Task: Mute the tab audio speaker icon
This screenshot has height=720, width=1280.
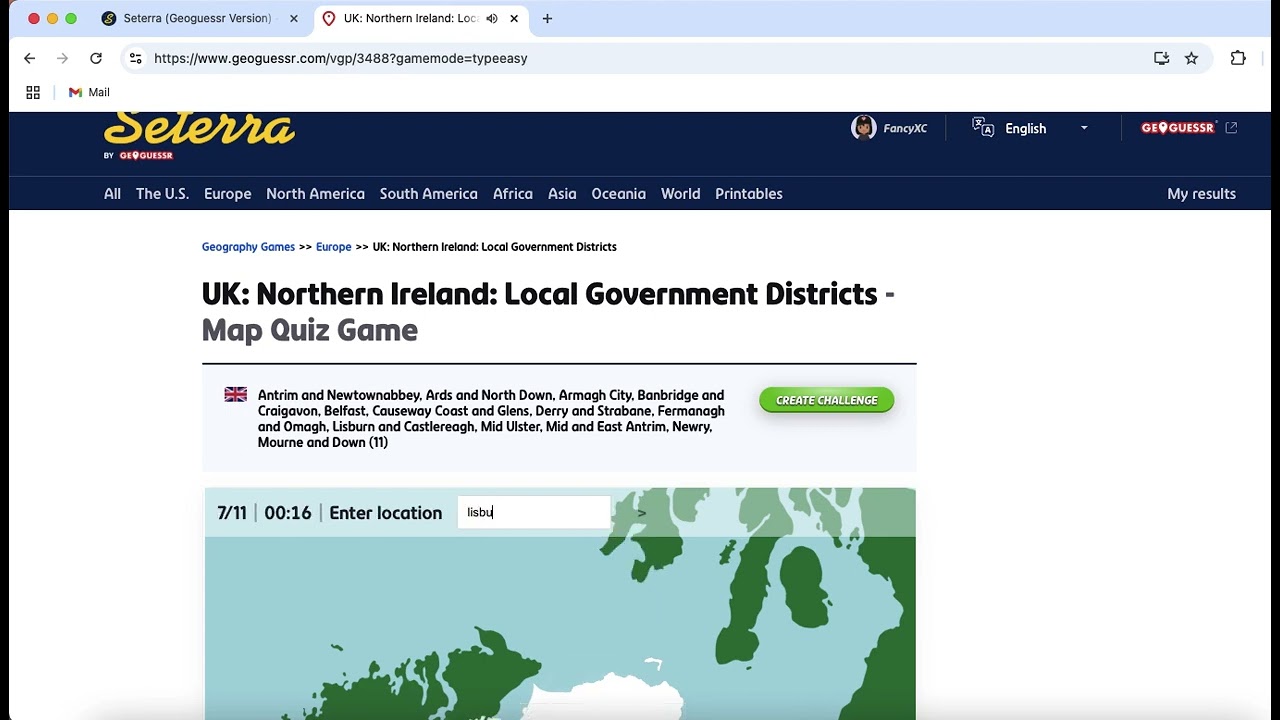Action: coord(492,18)
